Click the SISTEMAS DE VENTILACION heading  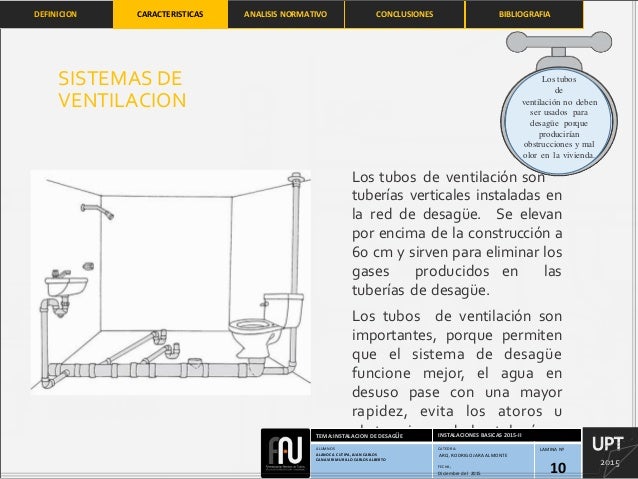coord(122,89)
